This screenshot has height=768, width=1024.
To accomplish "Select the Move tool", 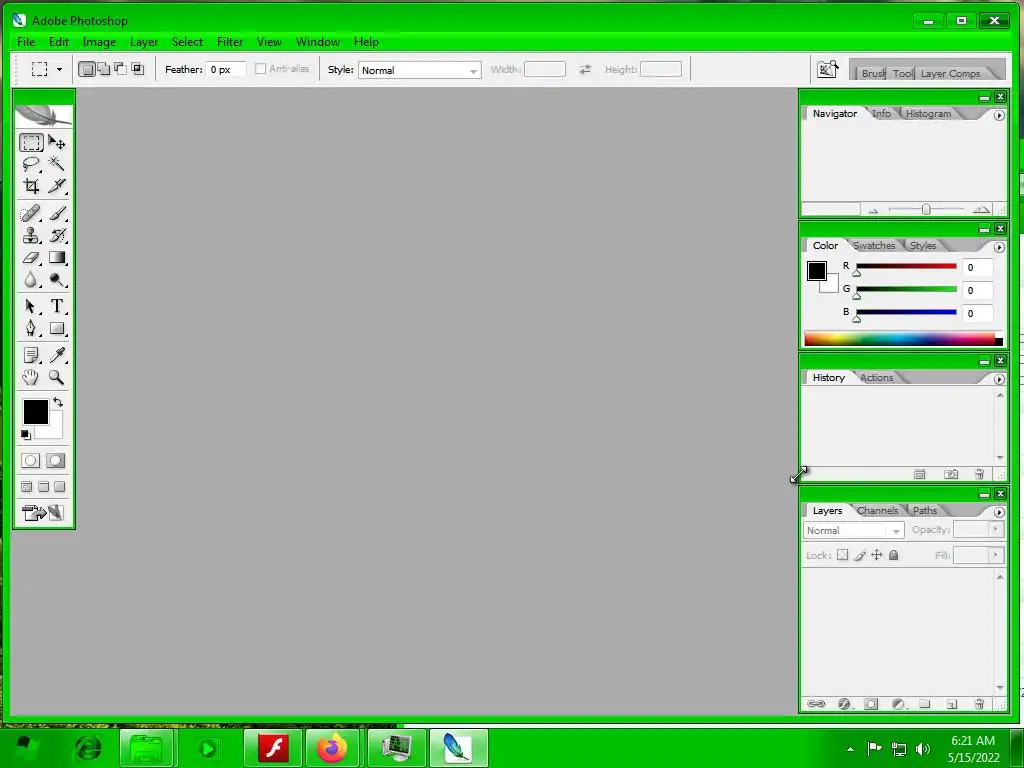I will [57, 142].
